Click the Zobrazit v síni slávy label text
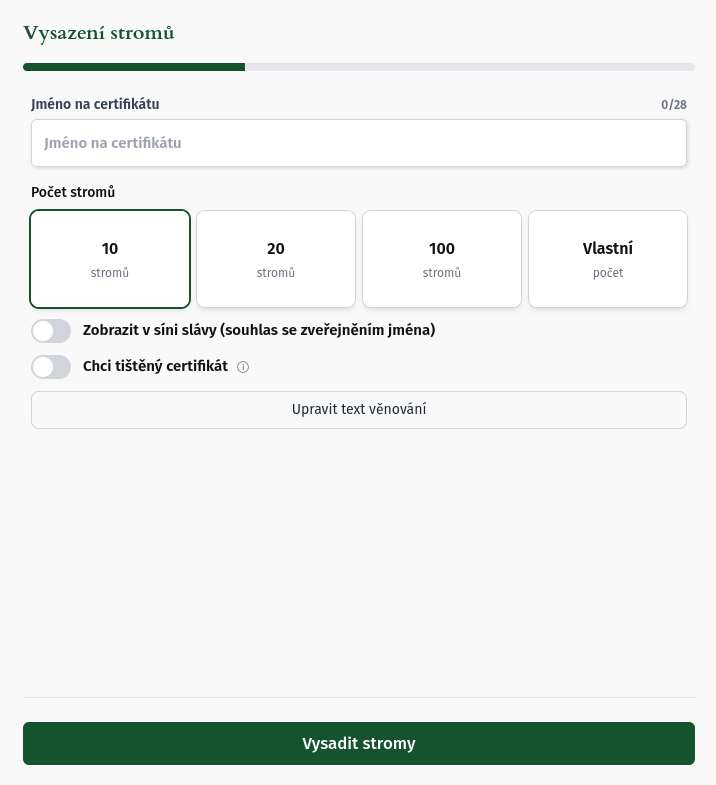 point(259,330)
